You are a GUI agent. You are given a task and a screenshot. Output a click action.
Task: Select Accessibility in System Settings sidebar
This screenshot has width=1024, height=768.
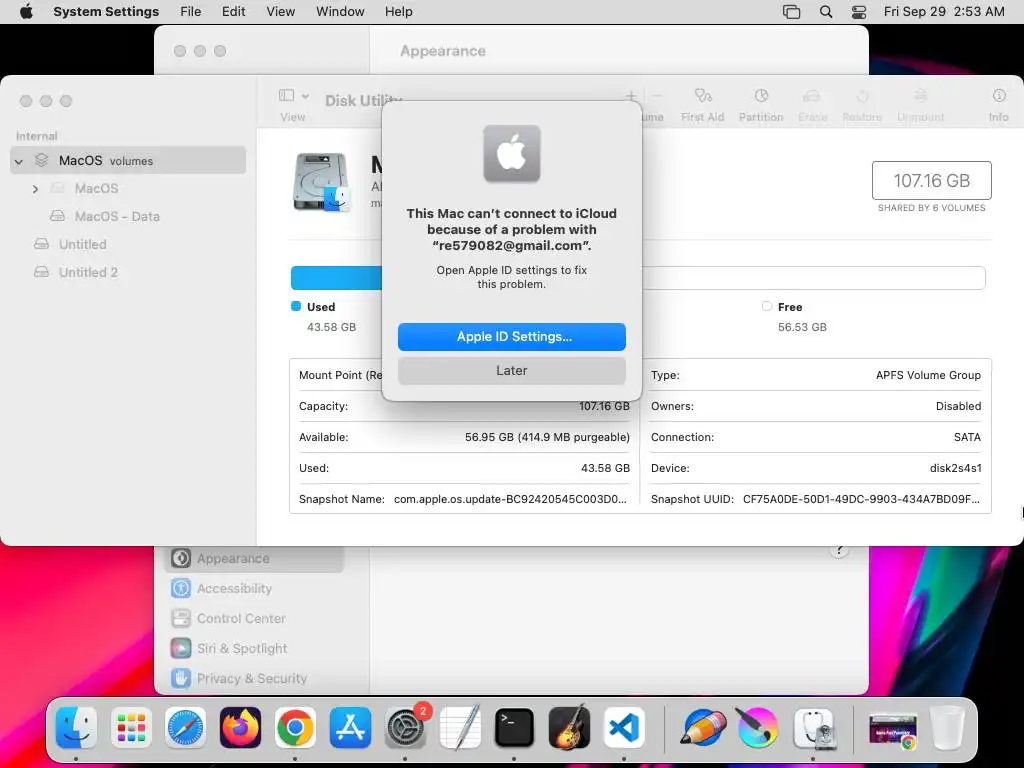coord(253,588)
